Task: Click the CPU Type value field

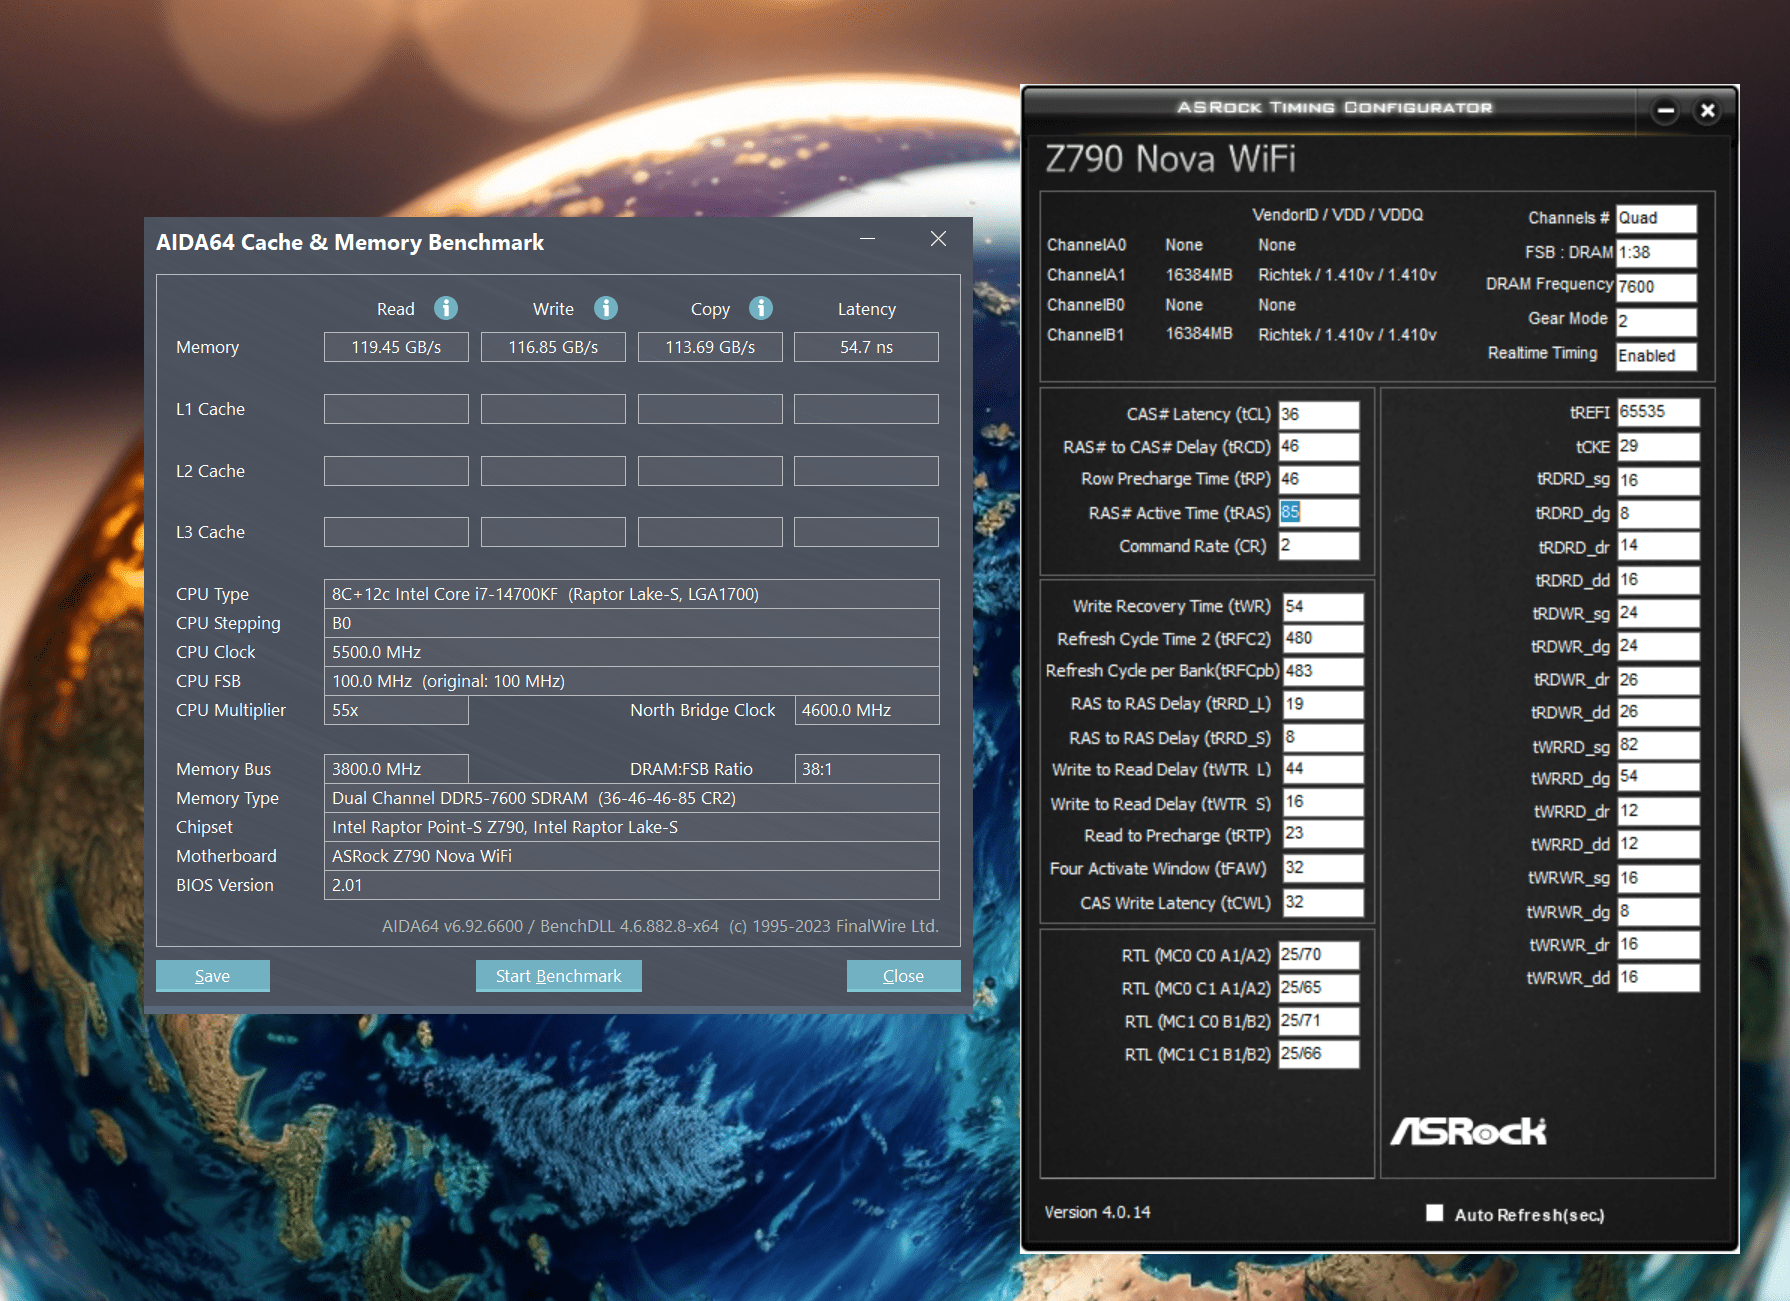Action: [631, 594]
